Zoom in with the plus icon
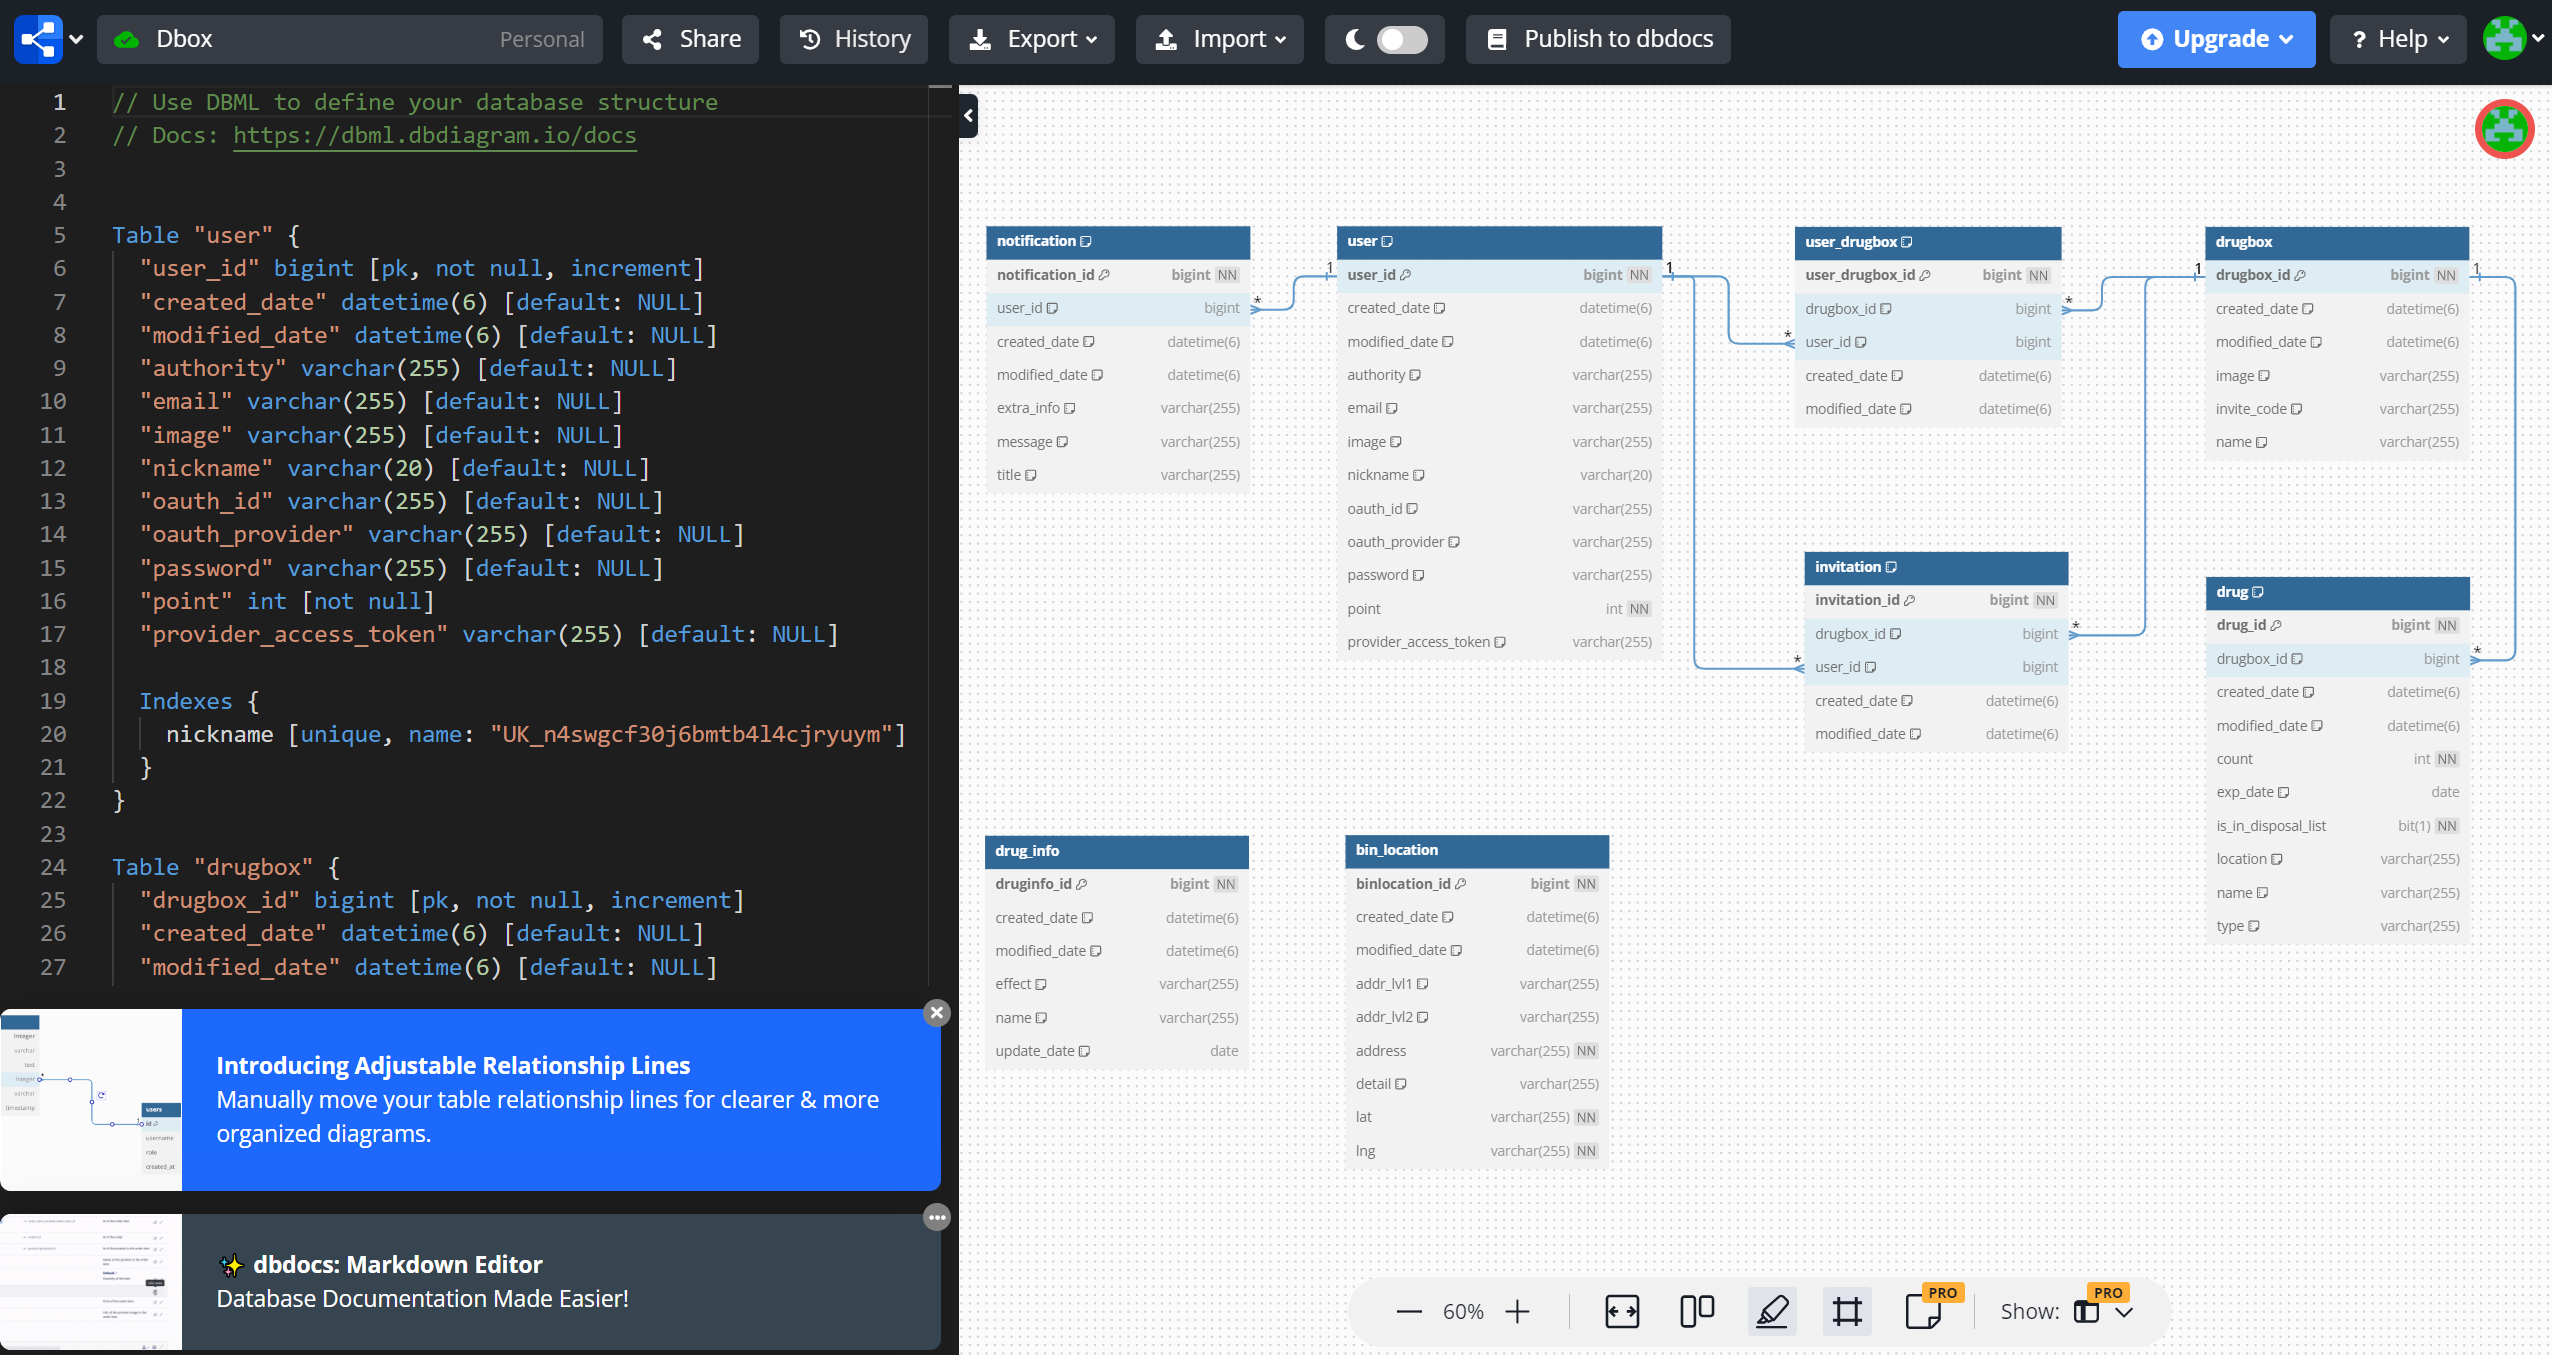2552x1355 pixels. click(x=1517, y=1311)
